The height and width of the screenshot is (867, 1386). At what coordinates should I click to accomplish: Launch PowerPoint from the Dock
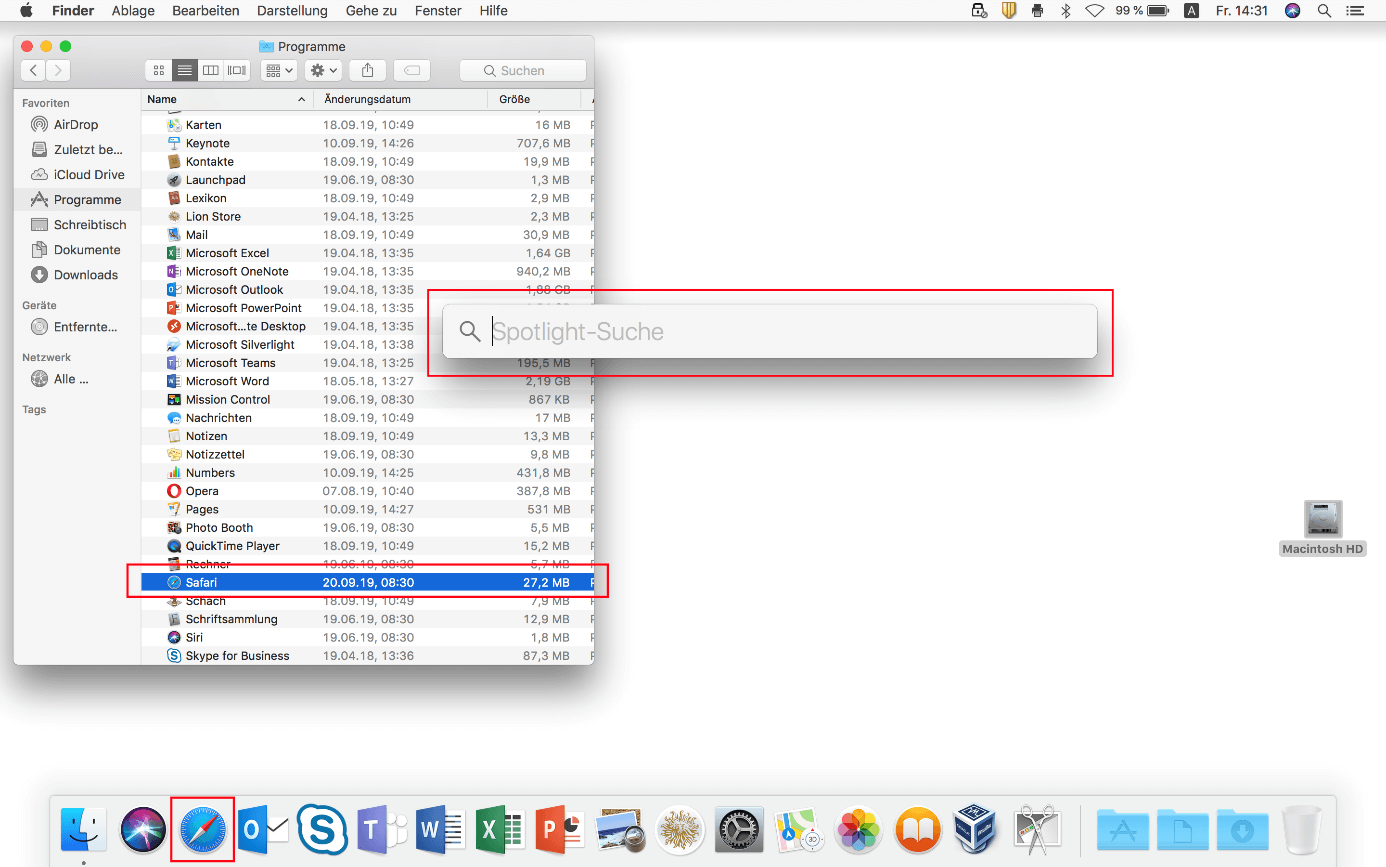[x=560, y=829]
